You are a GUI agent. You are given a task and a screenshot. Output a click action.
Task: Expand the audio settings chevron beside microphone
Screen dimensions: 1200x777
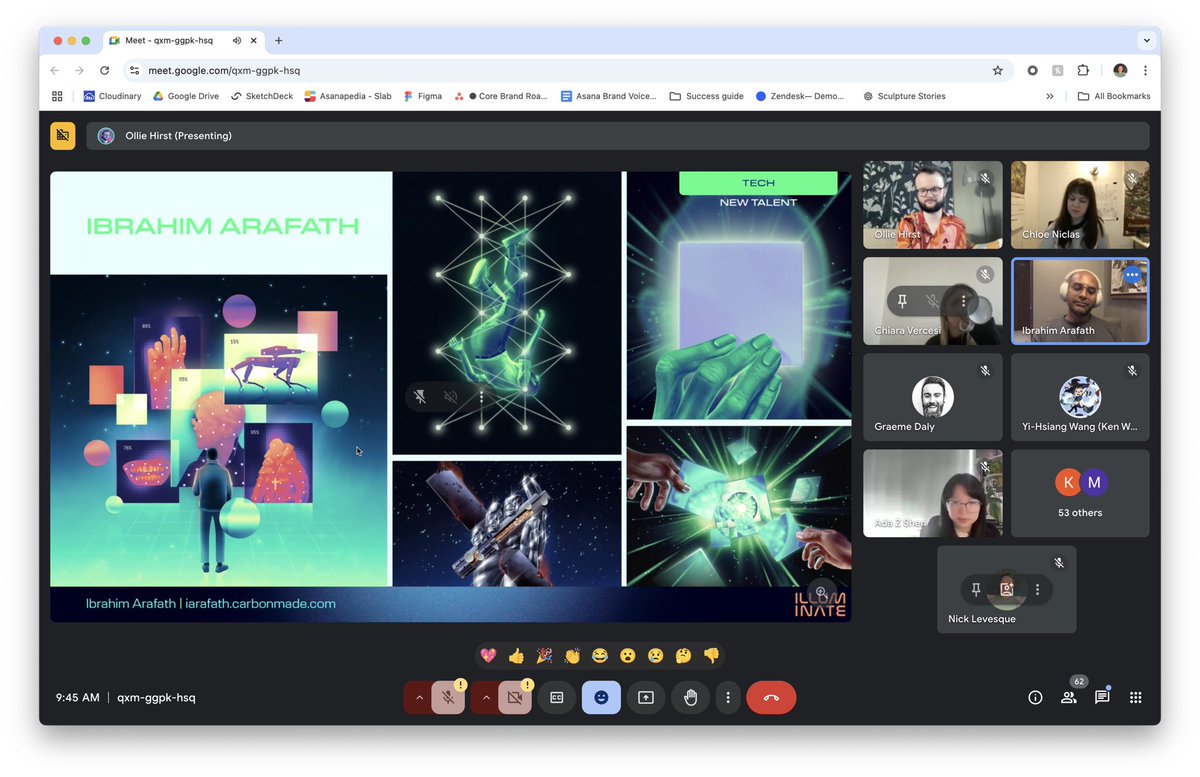click(418, 697)
